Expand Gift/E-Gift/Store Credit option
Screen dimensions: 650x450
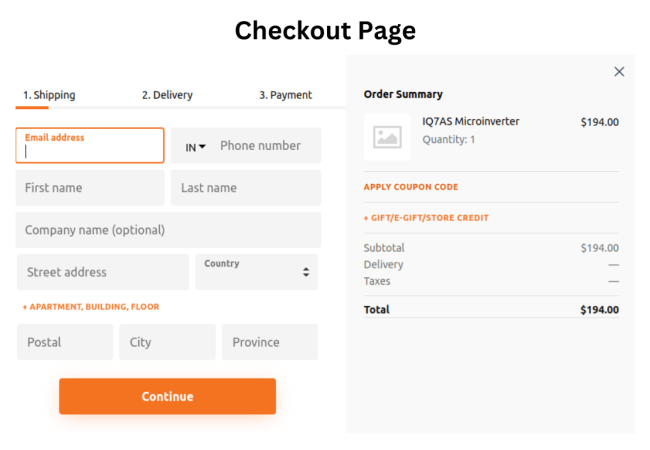426,217
